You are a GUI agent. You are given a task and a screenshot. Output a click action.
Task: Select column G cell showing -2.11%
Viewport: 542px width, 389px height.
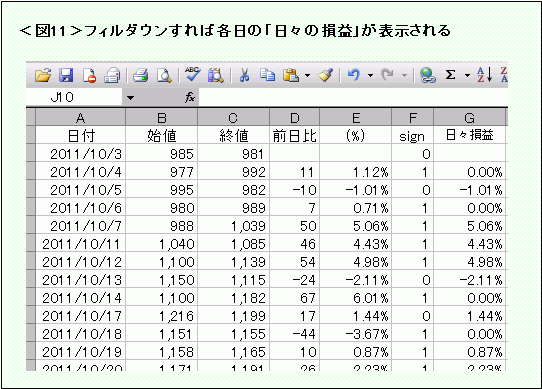click(469, 279)
